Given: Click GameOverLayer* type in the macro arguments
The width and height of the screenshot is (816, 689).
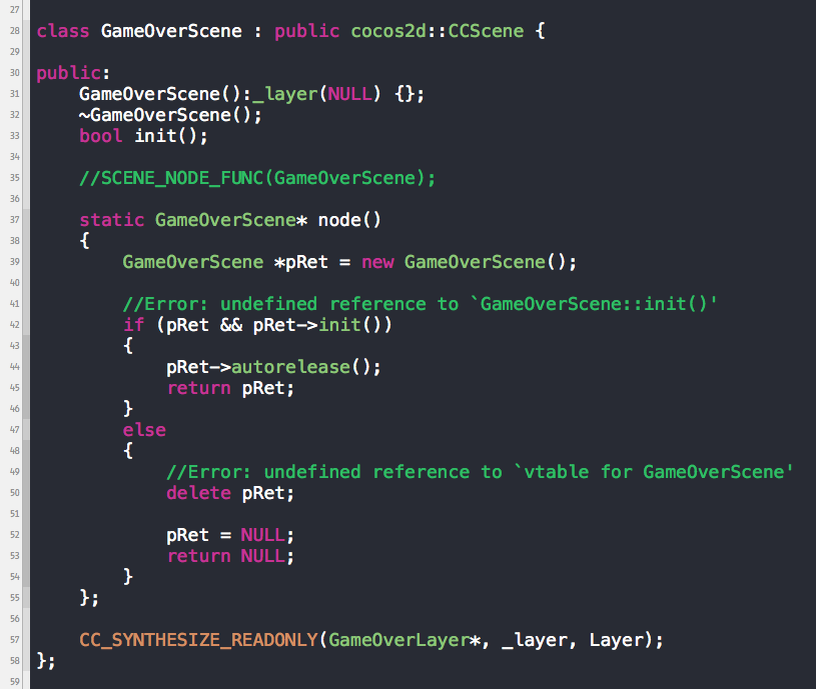Looking at the screenshot, I should pyautogui.click(x=404, y=640).
